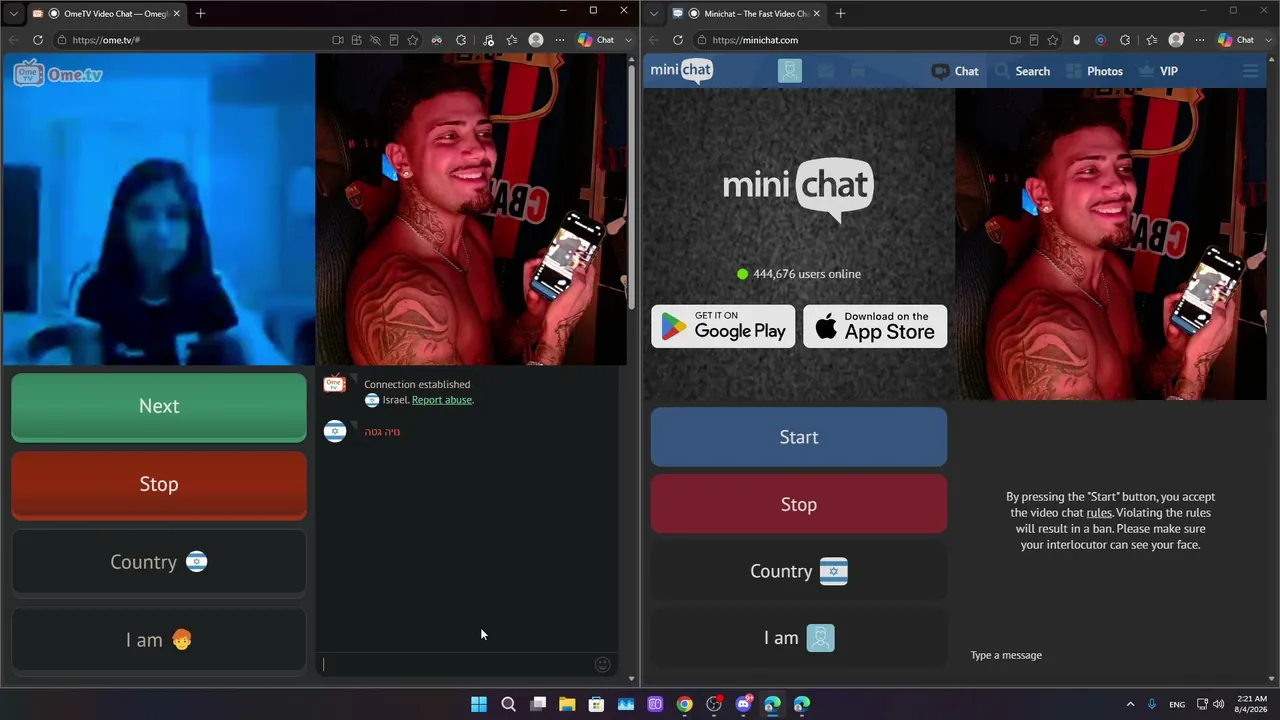1280x720 pixels.
Task: Select the Minichat browser tab
Action: (746, 13)
